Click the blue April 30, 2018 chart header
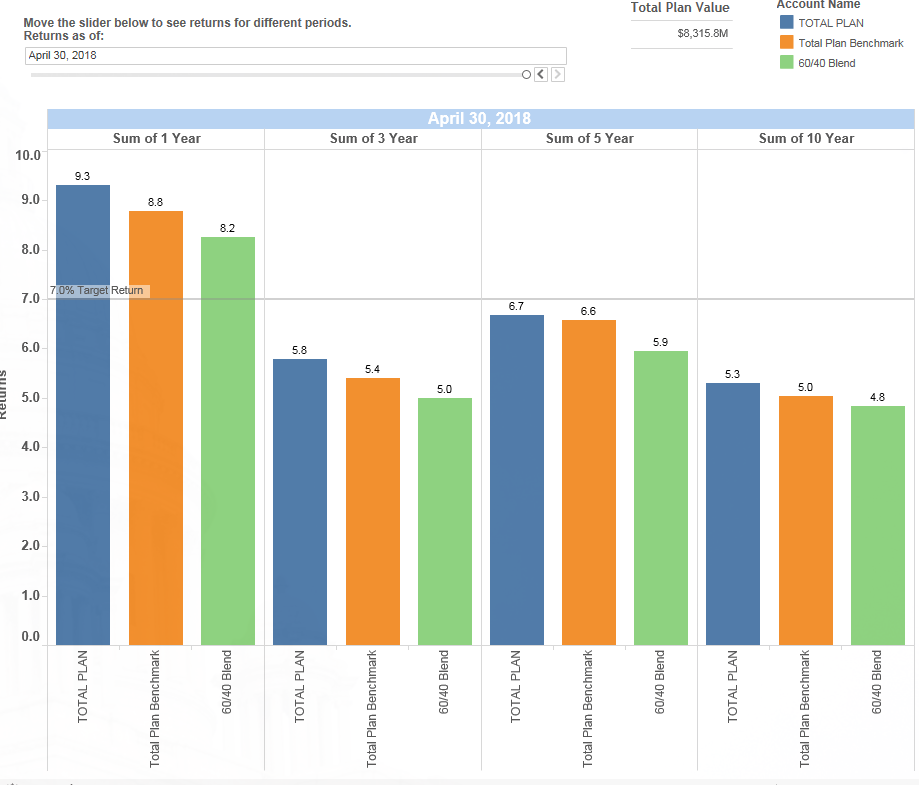 click(480, 118)
